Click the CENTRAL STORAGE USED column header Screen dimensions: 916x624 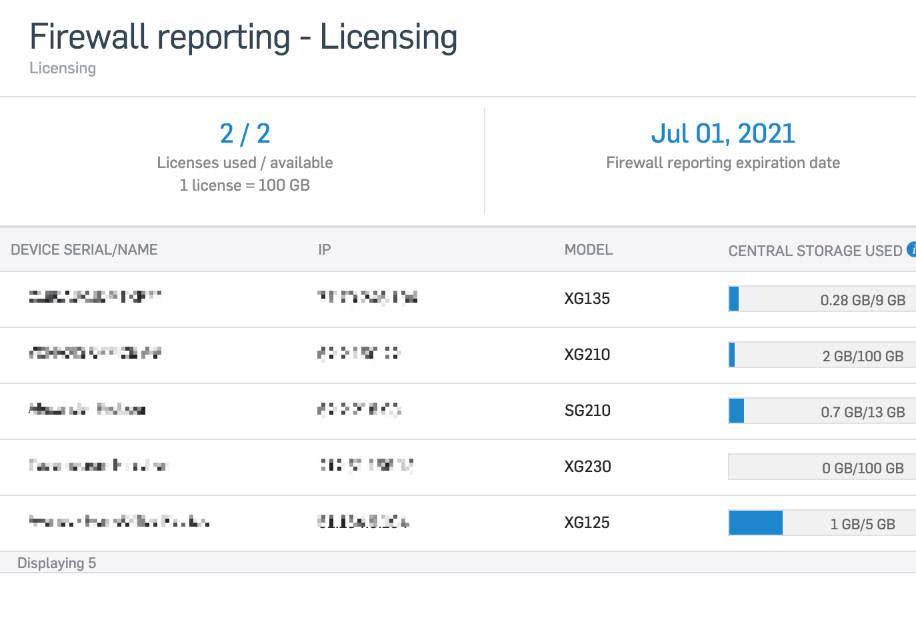(815, 251)
